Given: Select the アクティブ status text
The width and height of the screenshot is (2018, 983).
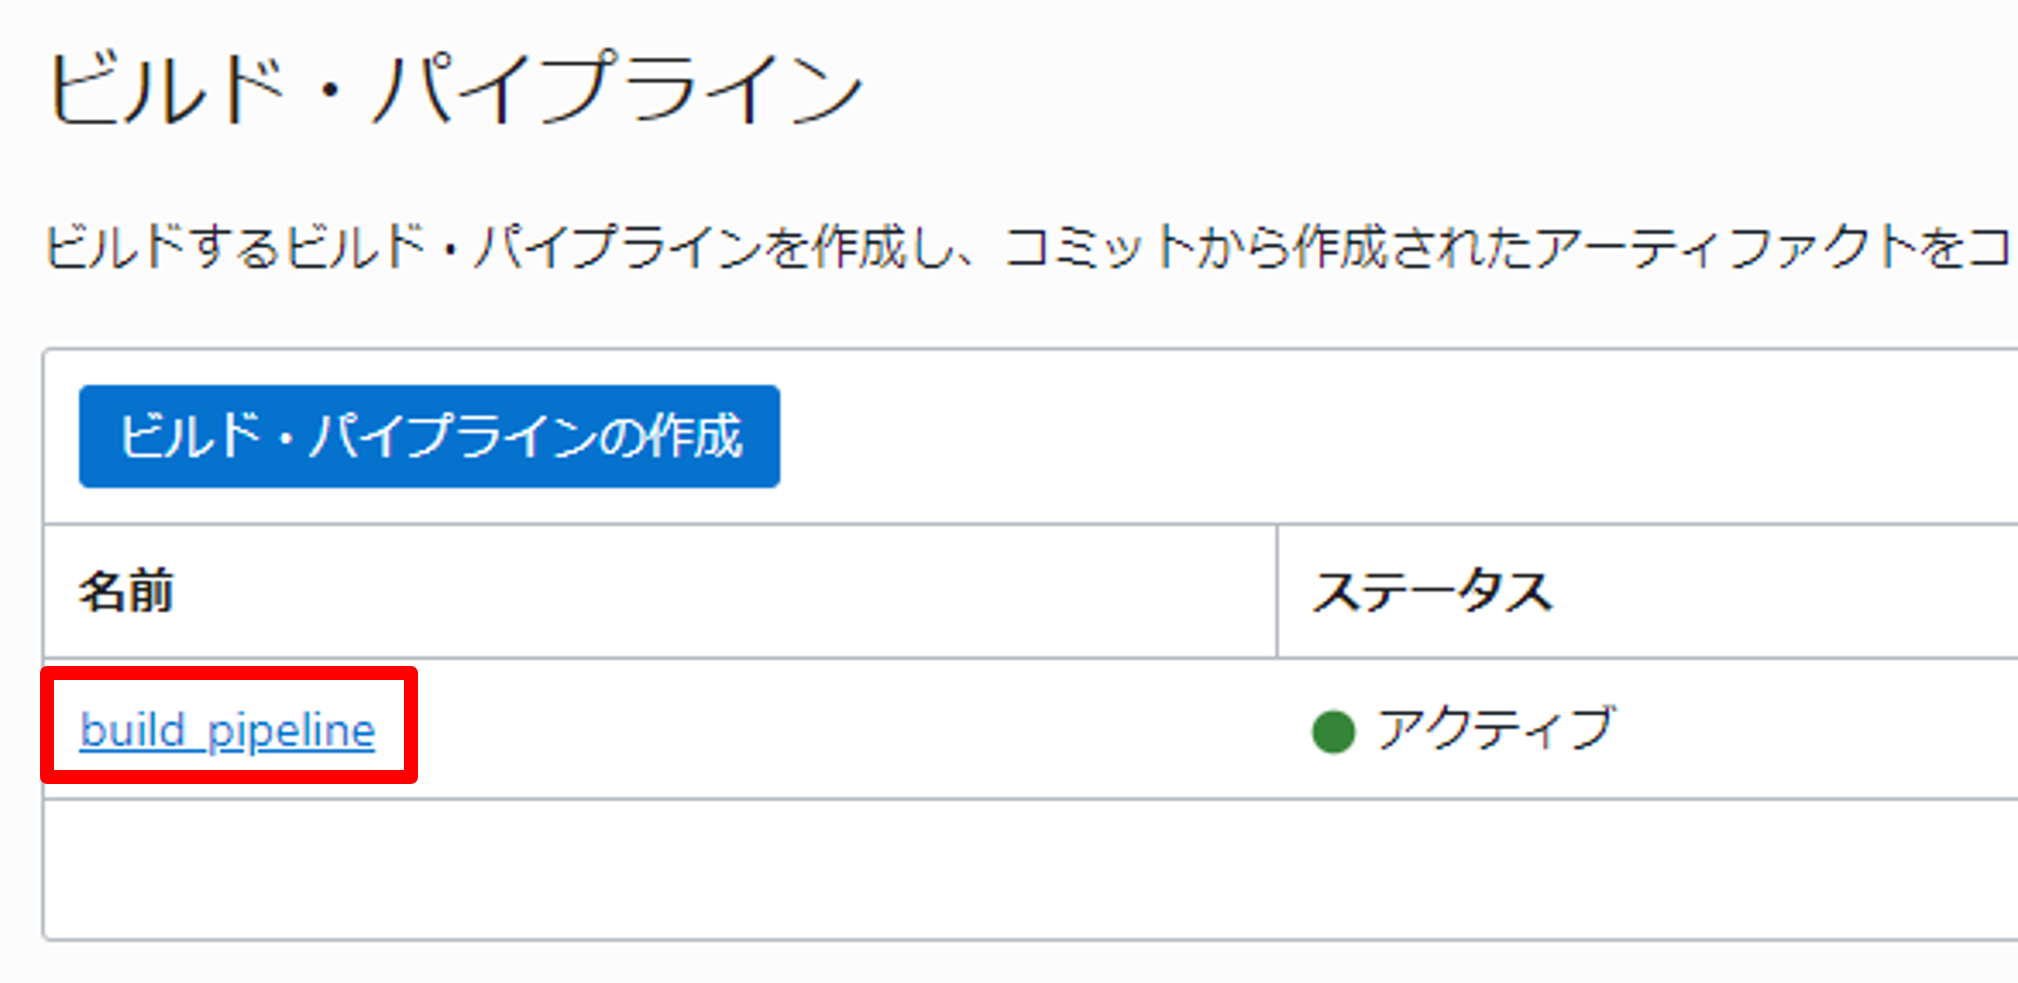Looking at the screenshot, I should pyautogui.click(x=1495, y=729).
